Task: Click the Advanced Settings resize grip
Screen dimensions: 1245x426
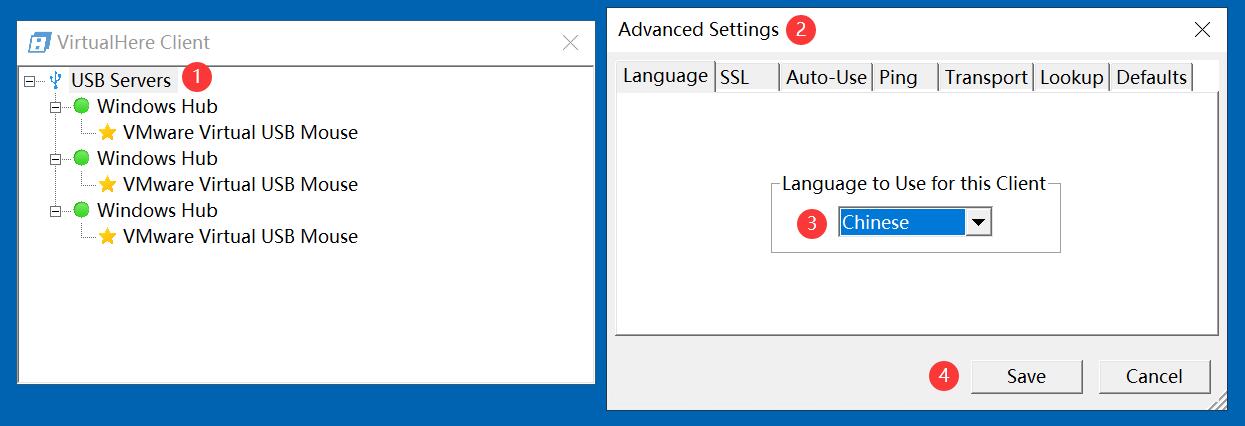Action: [1217, 401]
